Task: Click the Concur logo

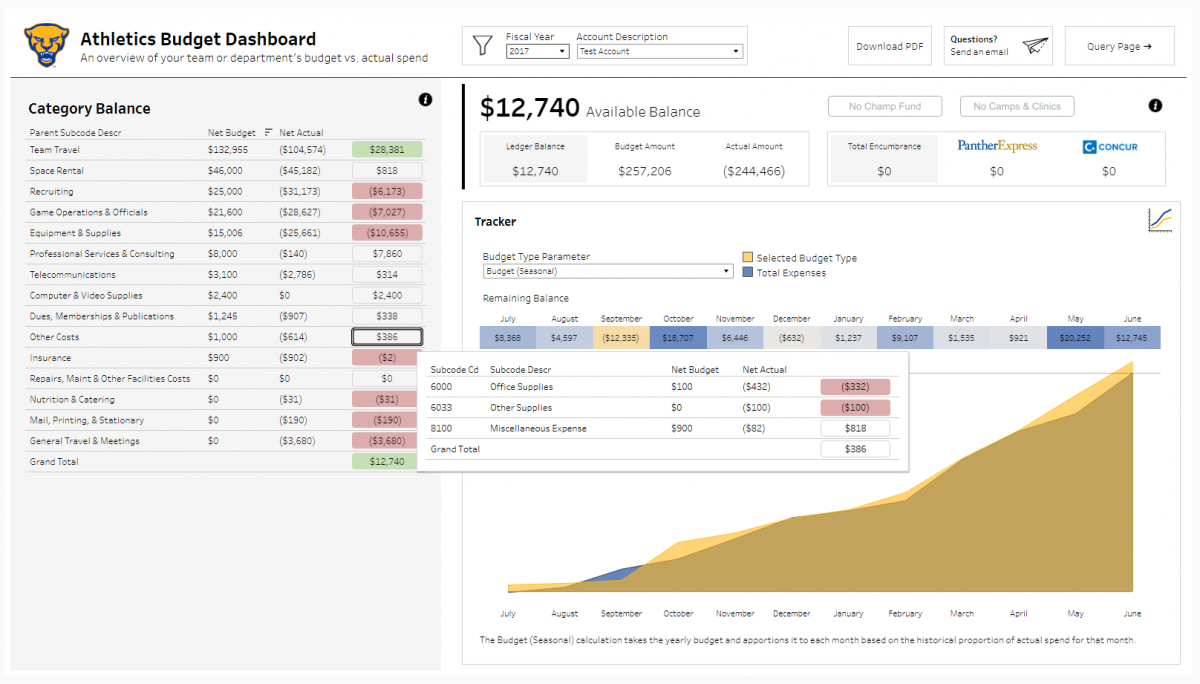Action: [x=1110, y=147]
